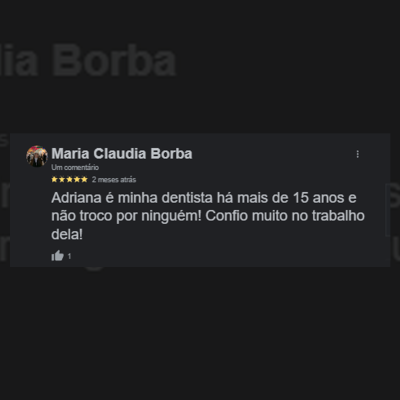Click the word 'Adriana' starting the review
This screenshot has width=400, height=400.
76,198
